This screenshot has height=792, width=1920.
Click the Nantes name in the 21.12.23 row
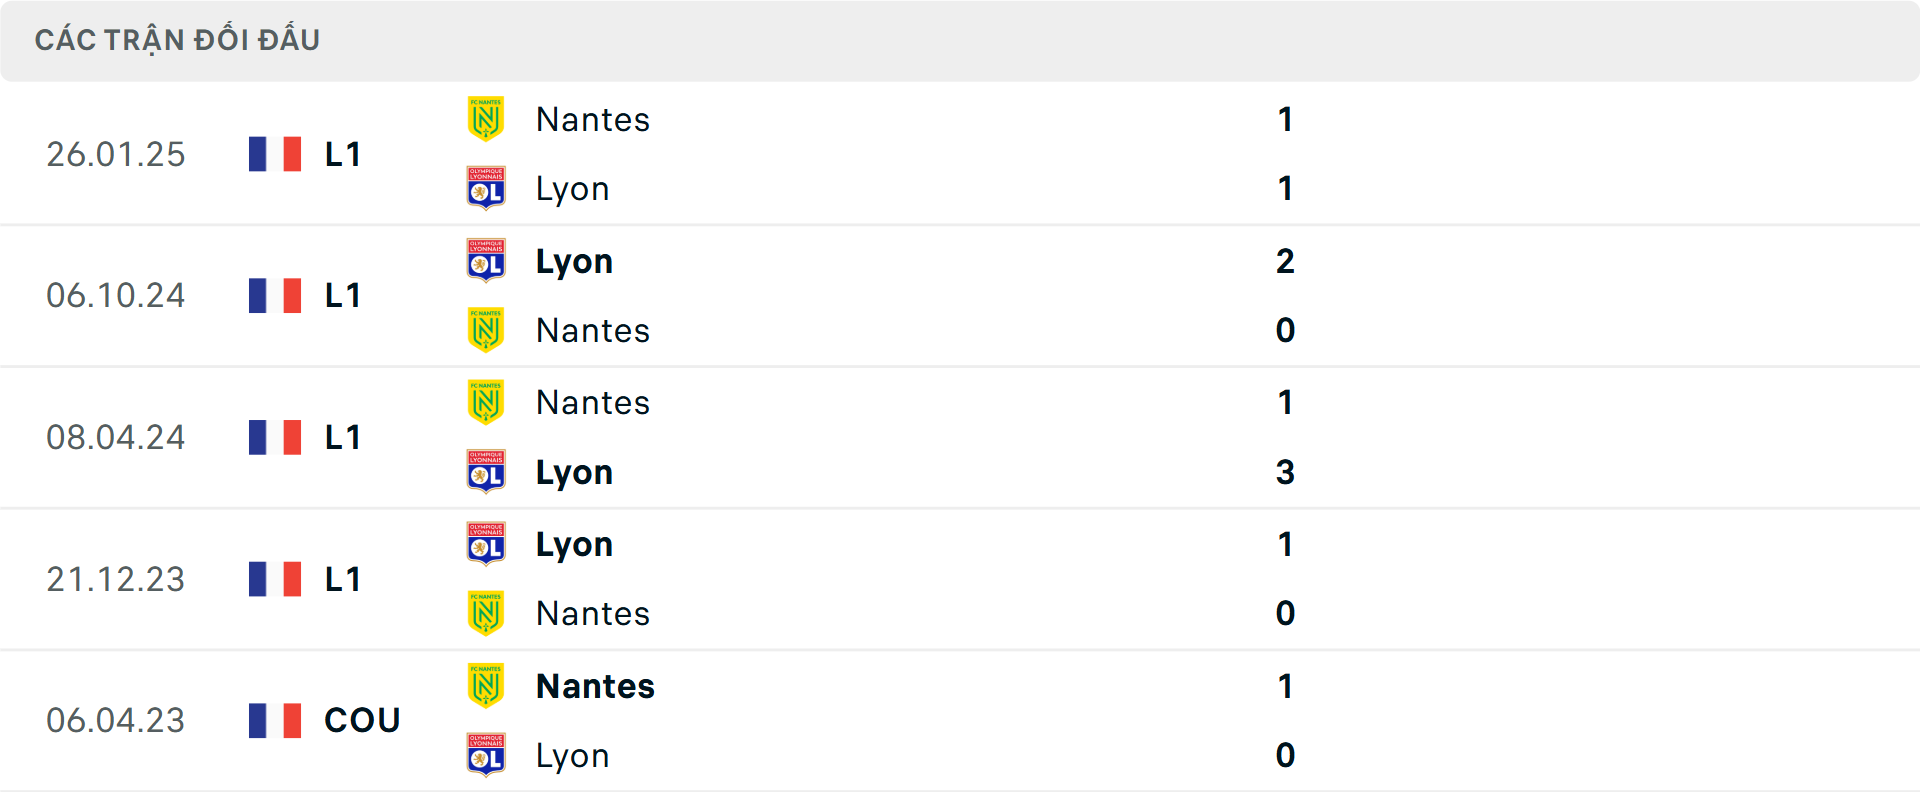[592, 613]
